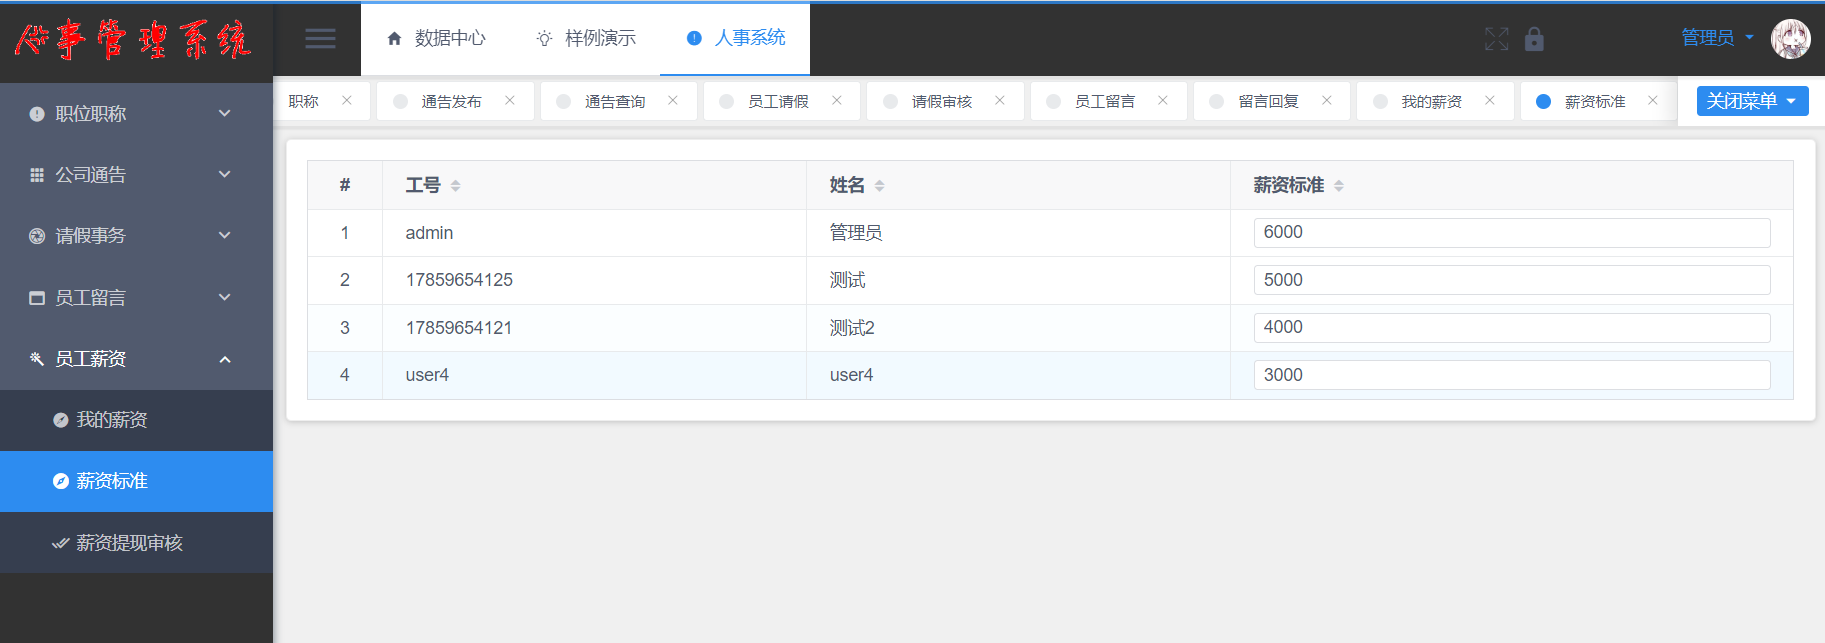1825x643 pixels.
Task: Switch to the 数据中心 top tab
Action: click(436, 38)
